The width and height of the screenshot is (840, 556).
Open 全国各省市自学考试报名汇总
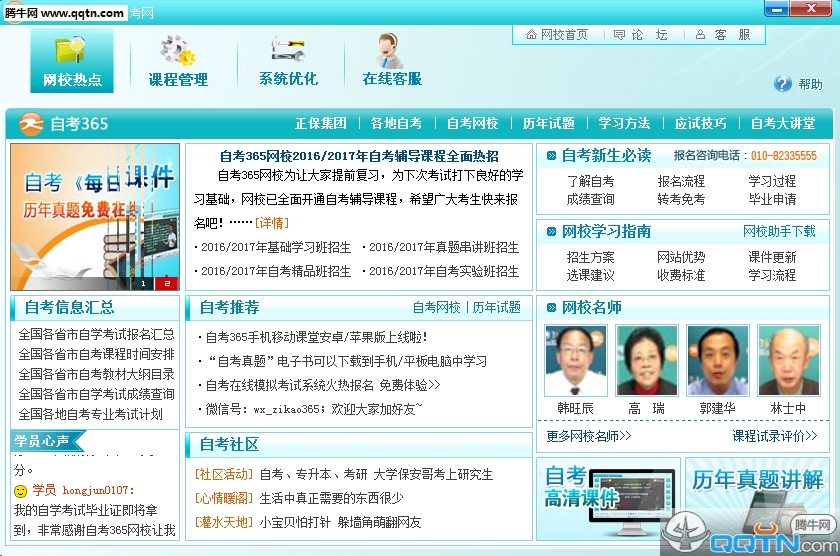coord(96,335)
